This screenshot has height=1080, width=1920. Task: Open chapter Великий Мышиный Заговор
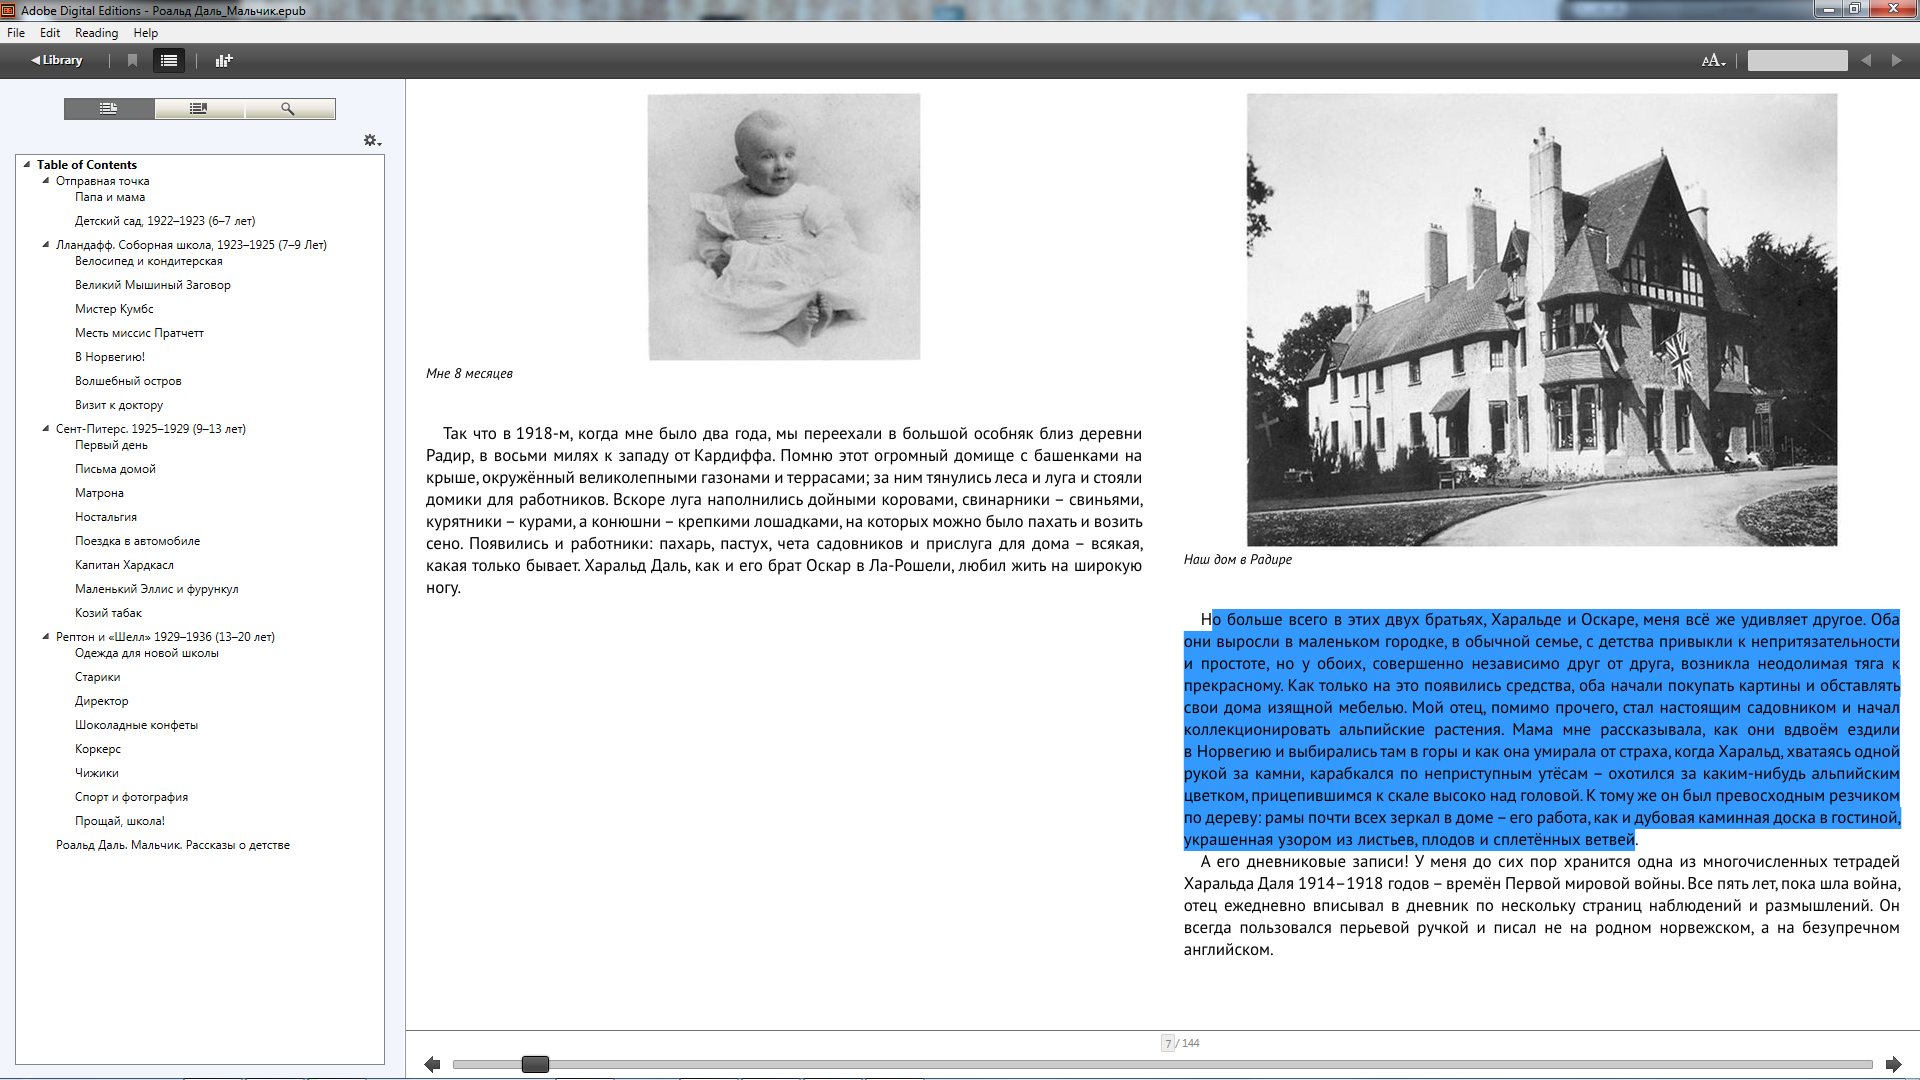tap(152, 285)
